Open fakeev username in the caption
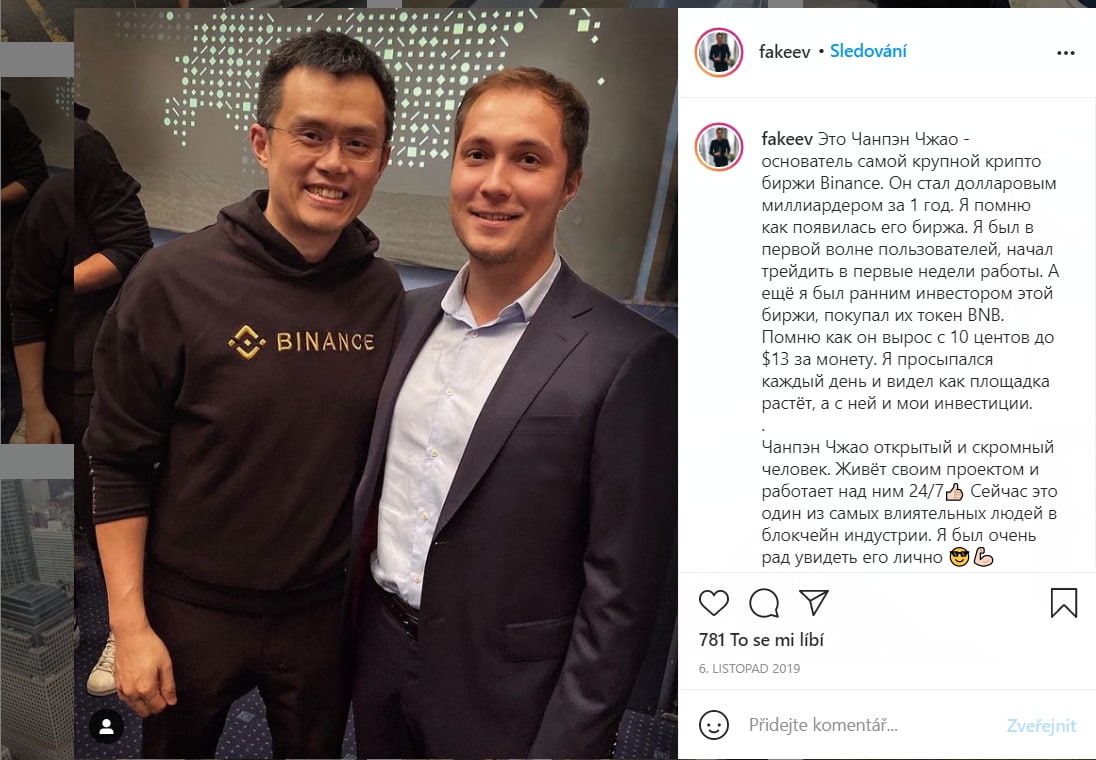This screenshot has width=1096, height=760. (787, 138)
